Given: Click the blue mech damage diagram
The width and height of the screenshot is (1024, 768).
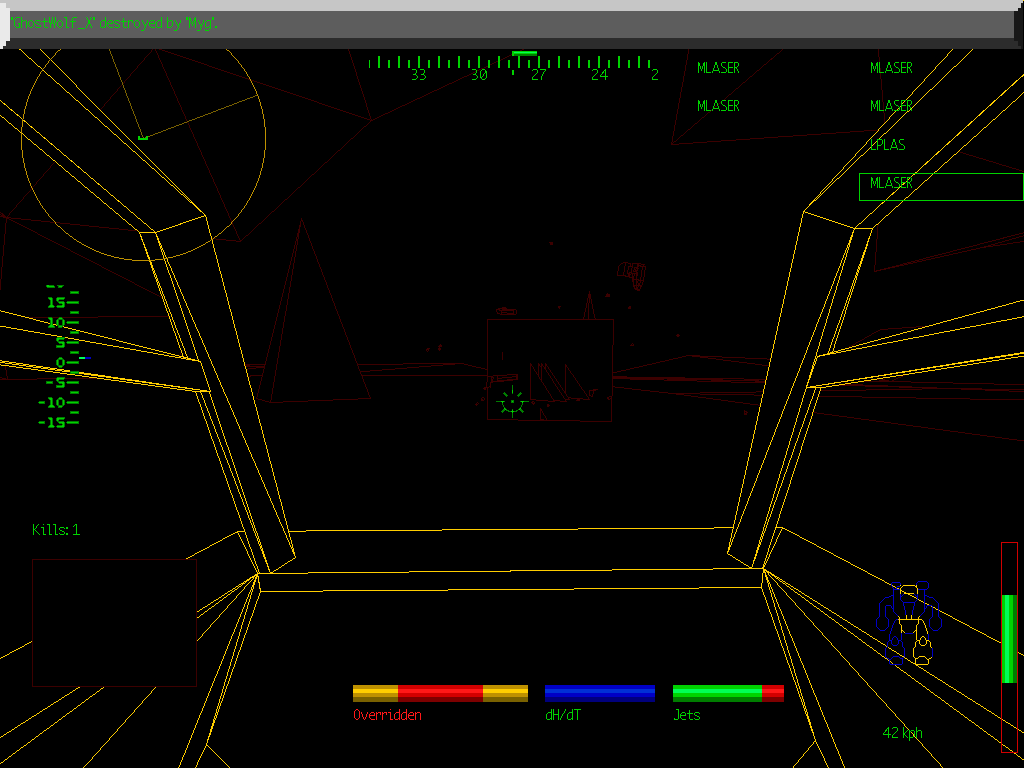Looking at the screenshot, I should coord(909,624).
